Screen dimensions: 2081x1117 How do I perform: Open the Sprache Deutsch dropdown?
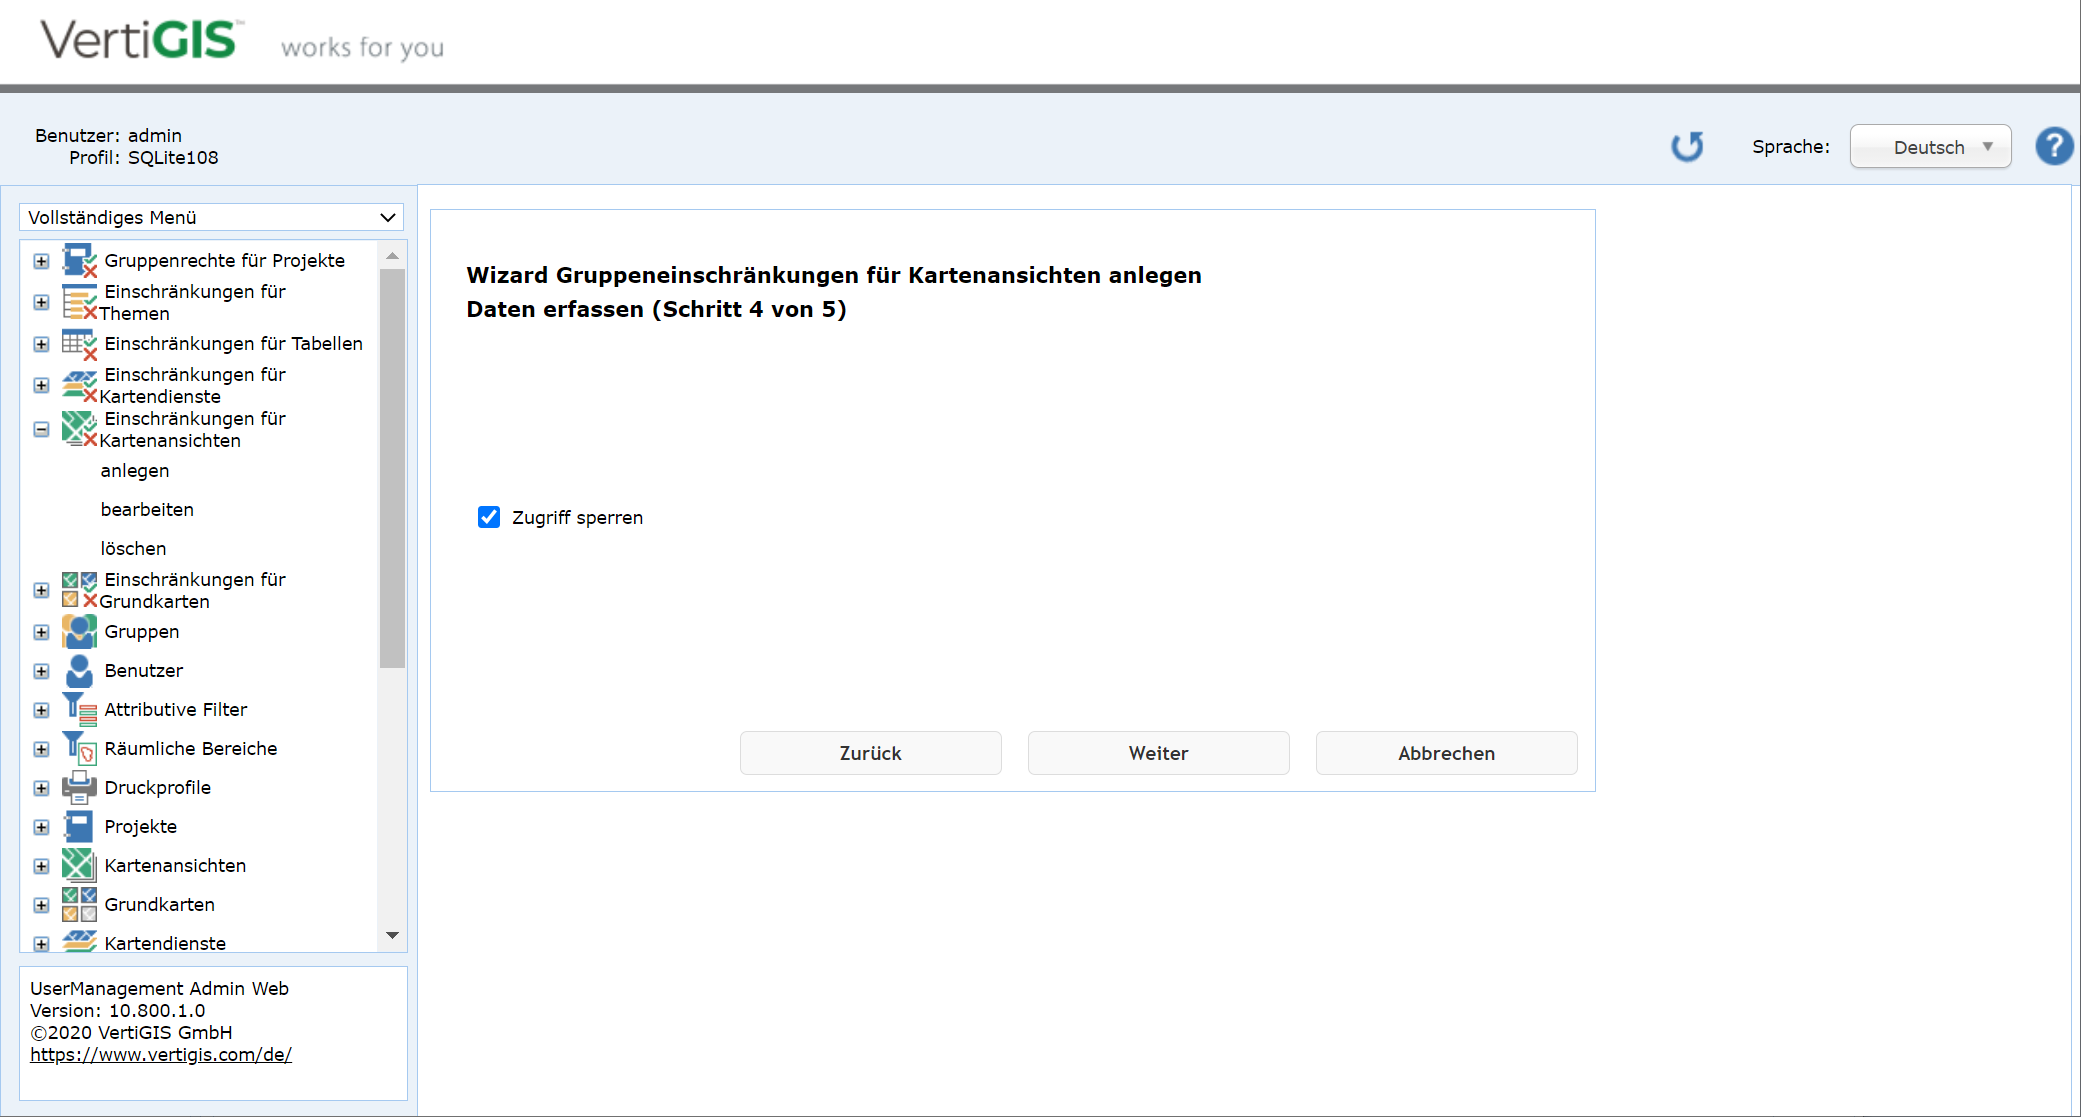coord(1930,147)
